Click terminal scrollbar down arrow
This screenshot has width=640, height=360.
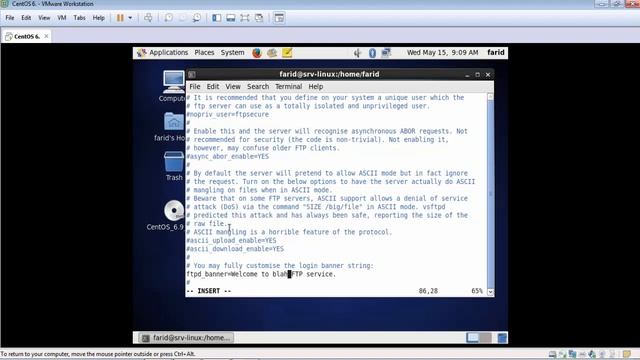coord(491,292)
